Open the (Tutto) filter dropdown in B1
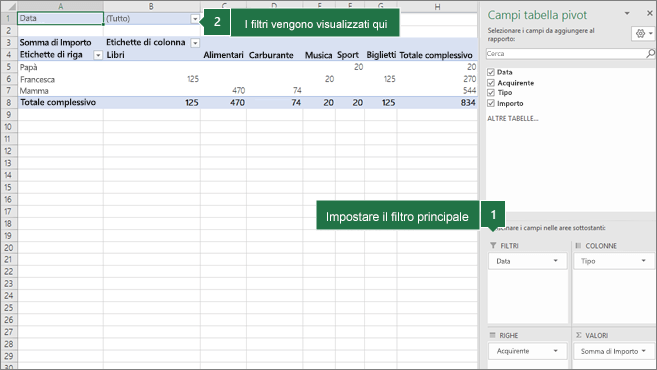657x370 pixels. click(195, 19)
